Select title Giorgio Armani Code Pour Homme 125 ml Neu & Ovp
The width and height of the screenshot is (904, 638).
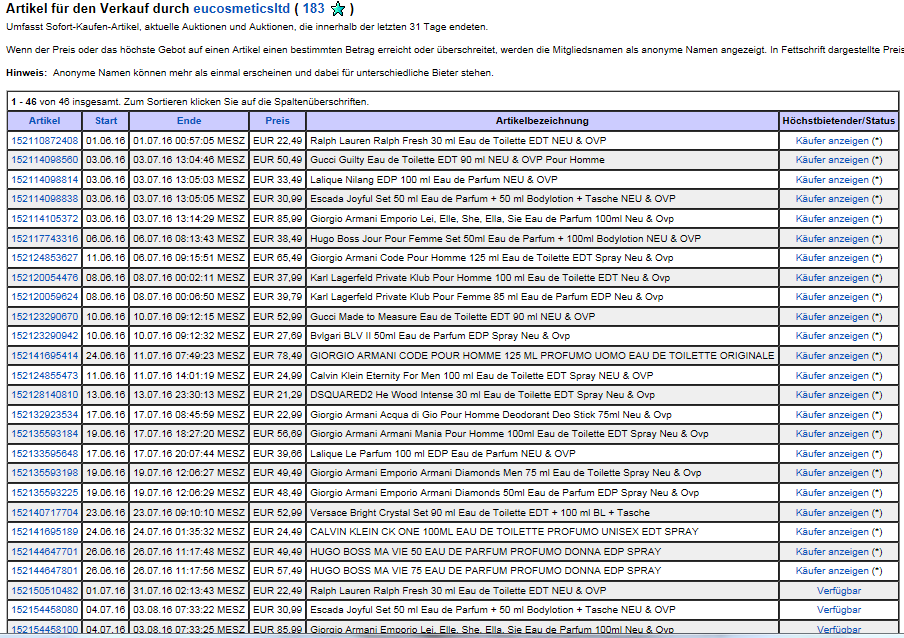[x=492, y=258]
